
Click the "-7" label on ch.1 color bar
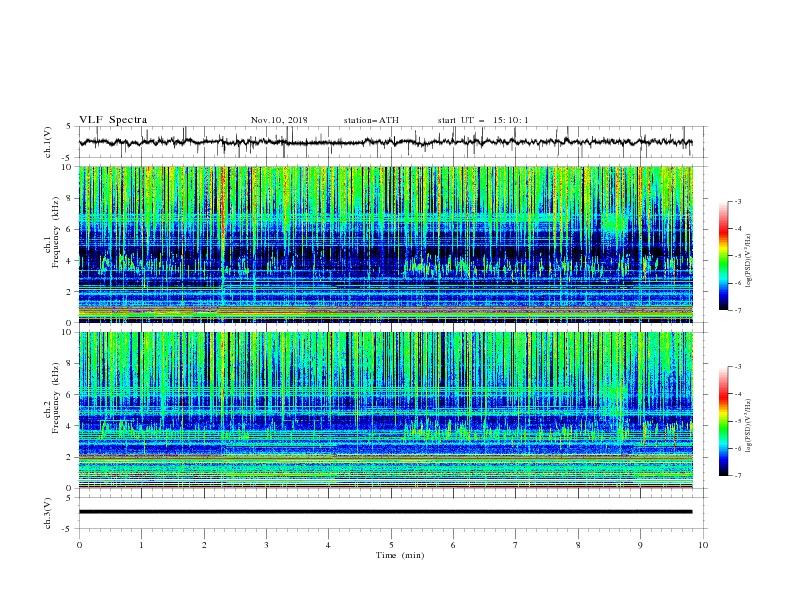(x=737, y=310)
